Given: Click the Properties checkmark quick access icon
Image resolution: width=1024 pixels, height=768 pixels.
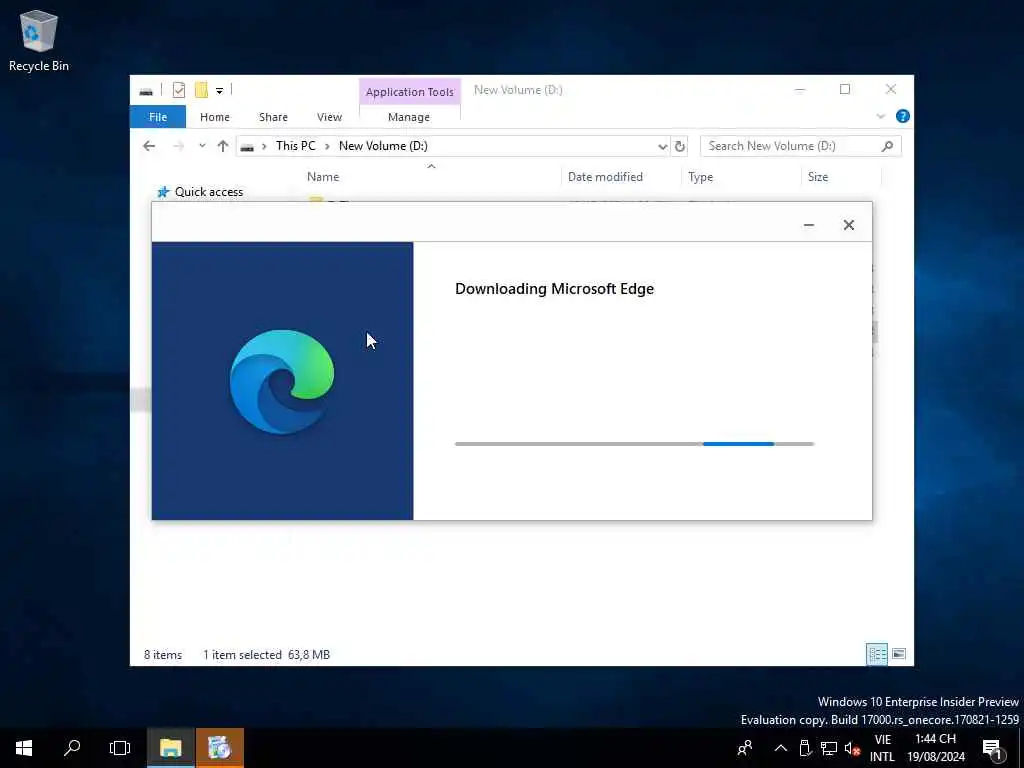Looking at the screenshot, I should coord(178,90).
